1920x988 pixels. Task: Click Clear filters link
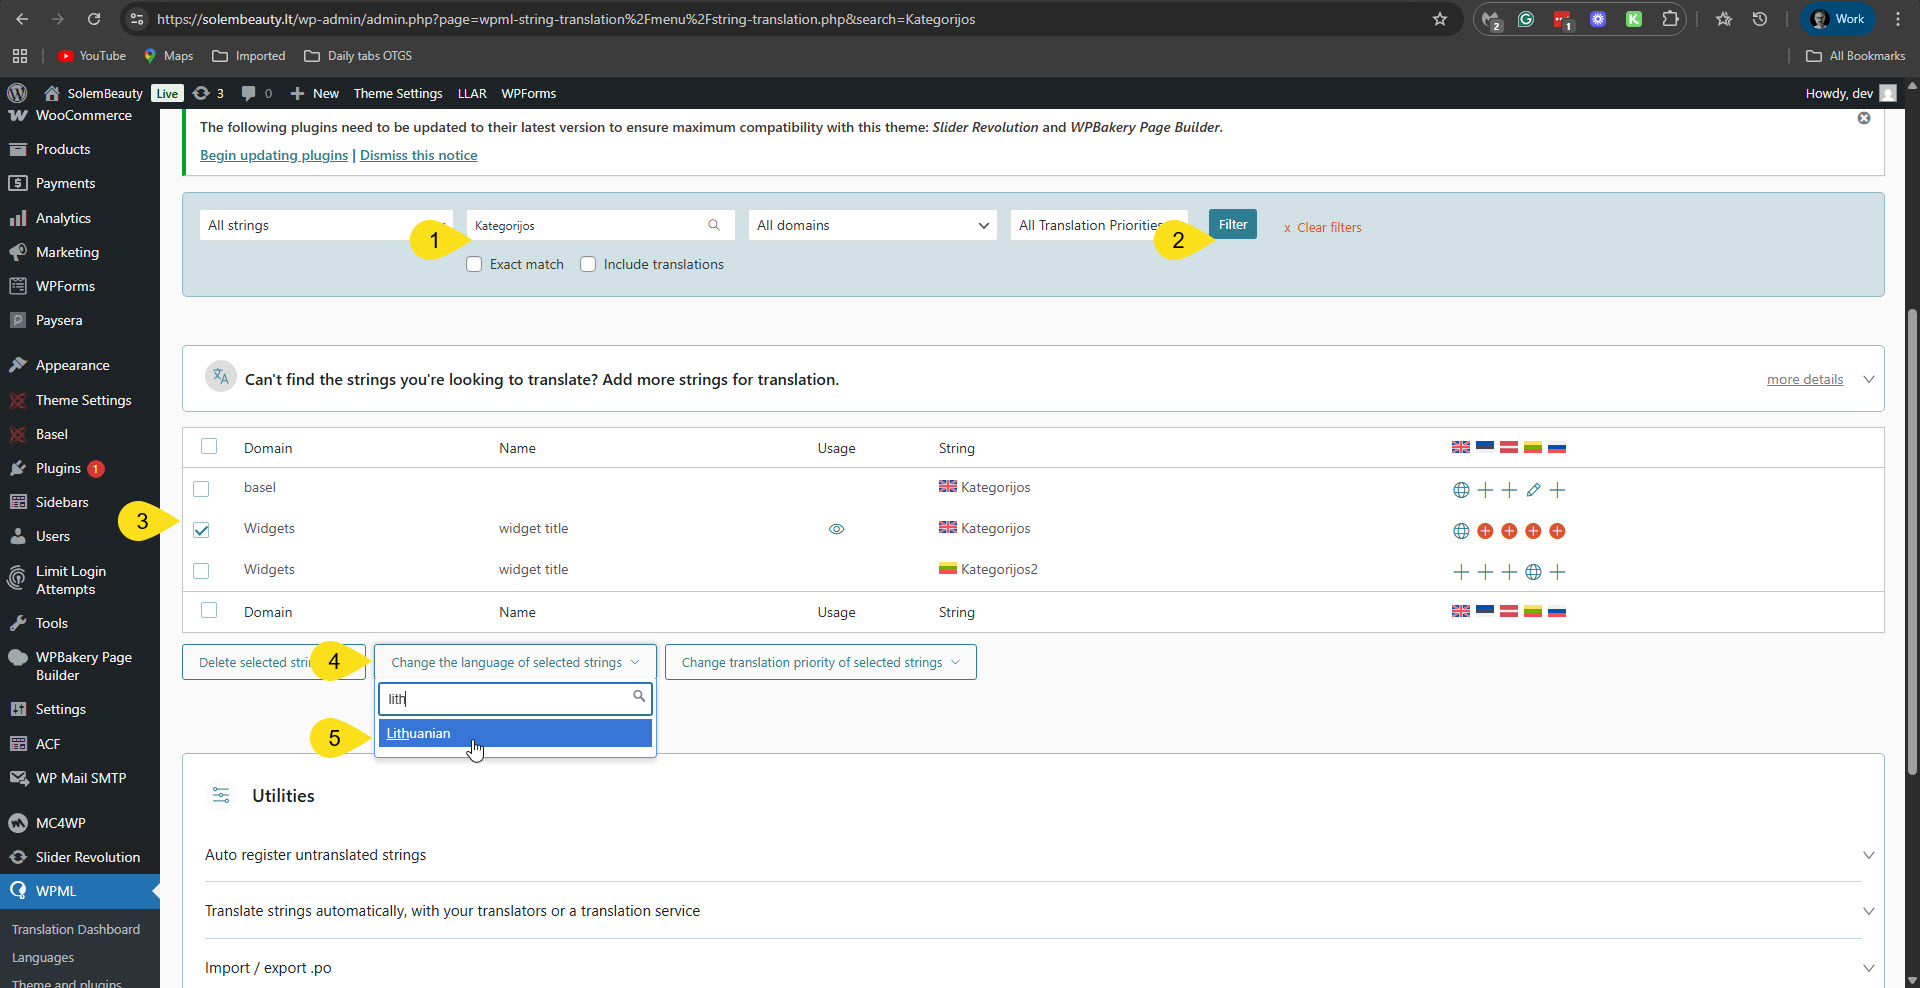tap(1322, 227)
